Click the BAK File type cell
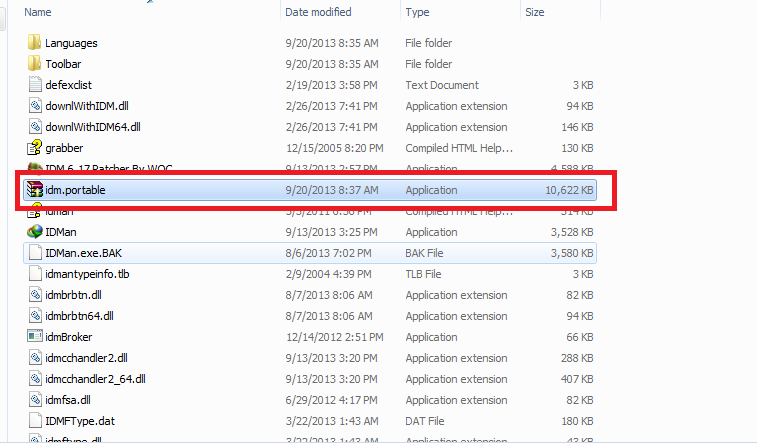Viewport: 757px width, 443px height. click(424, 253)
